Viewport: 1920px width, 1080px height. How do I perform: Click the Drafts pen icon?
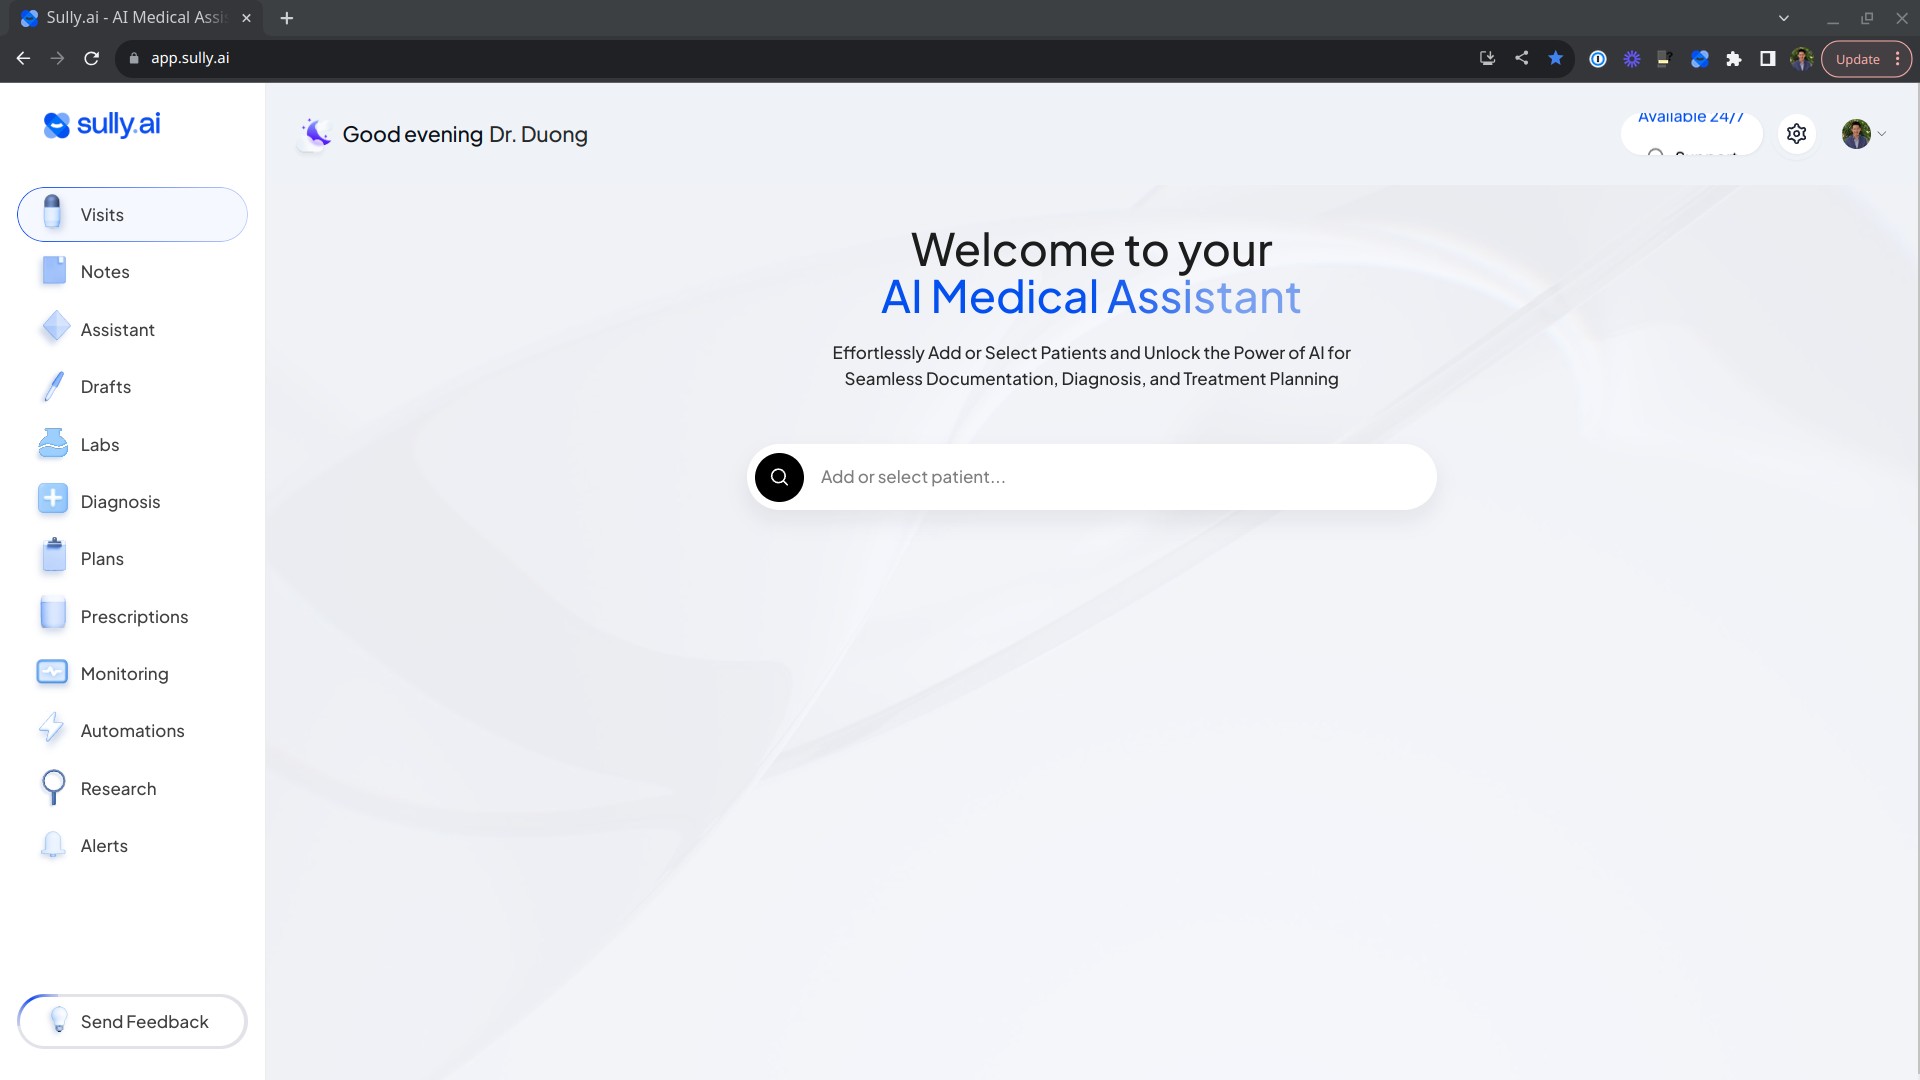(53, 387)
